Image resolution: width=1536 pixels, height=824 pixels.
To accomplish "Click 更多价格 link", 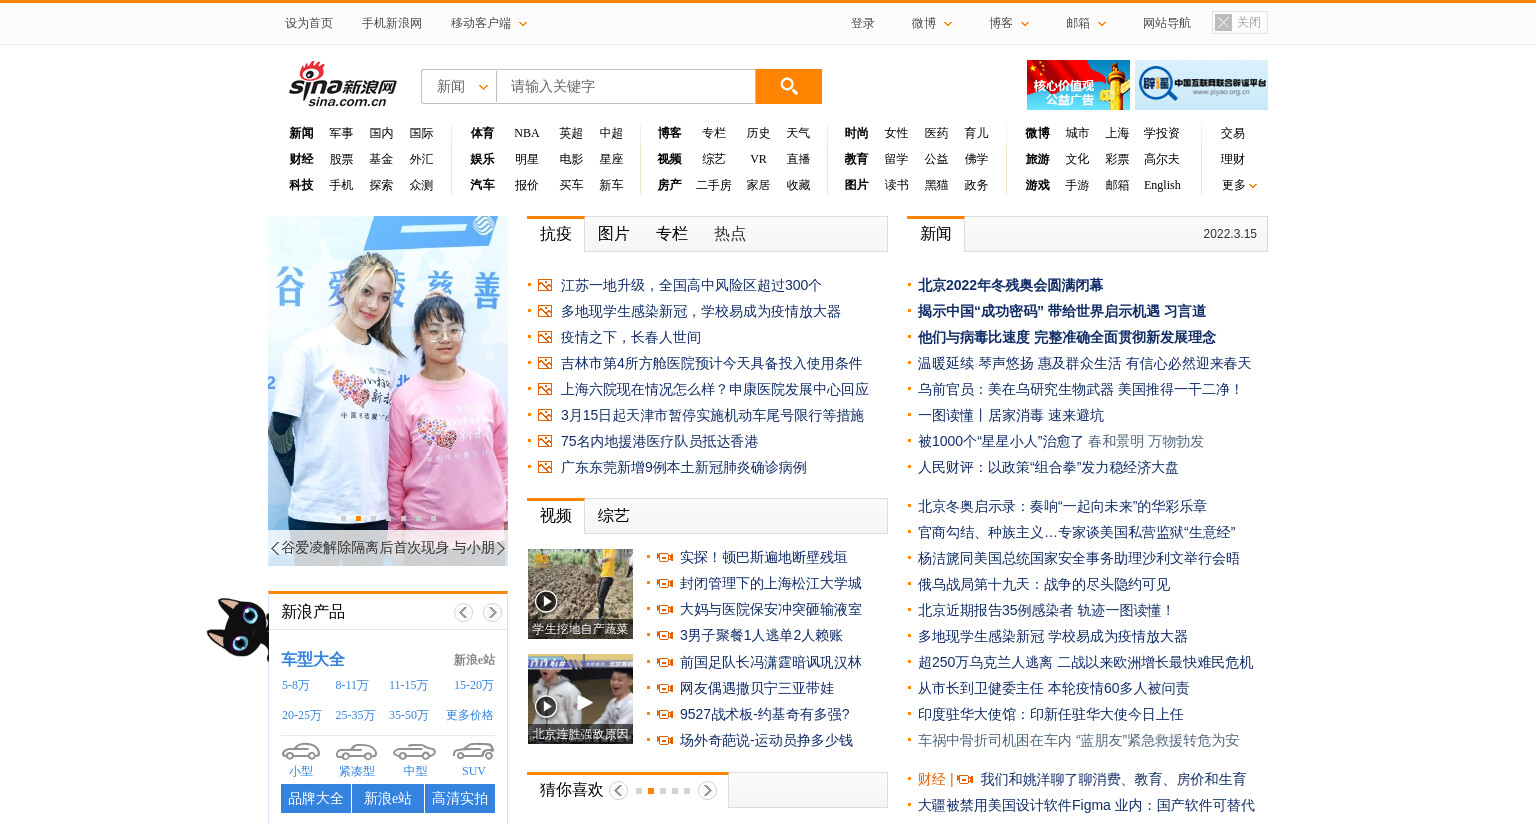I will pos(470,715).
